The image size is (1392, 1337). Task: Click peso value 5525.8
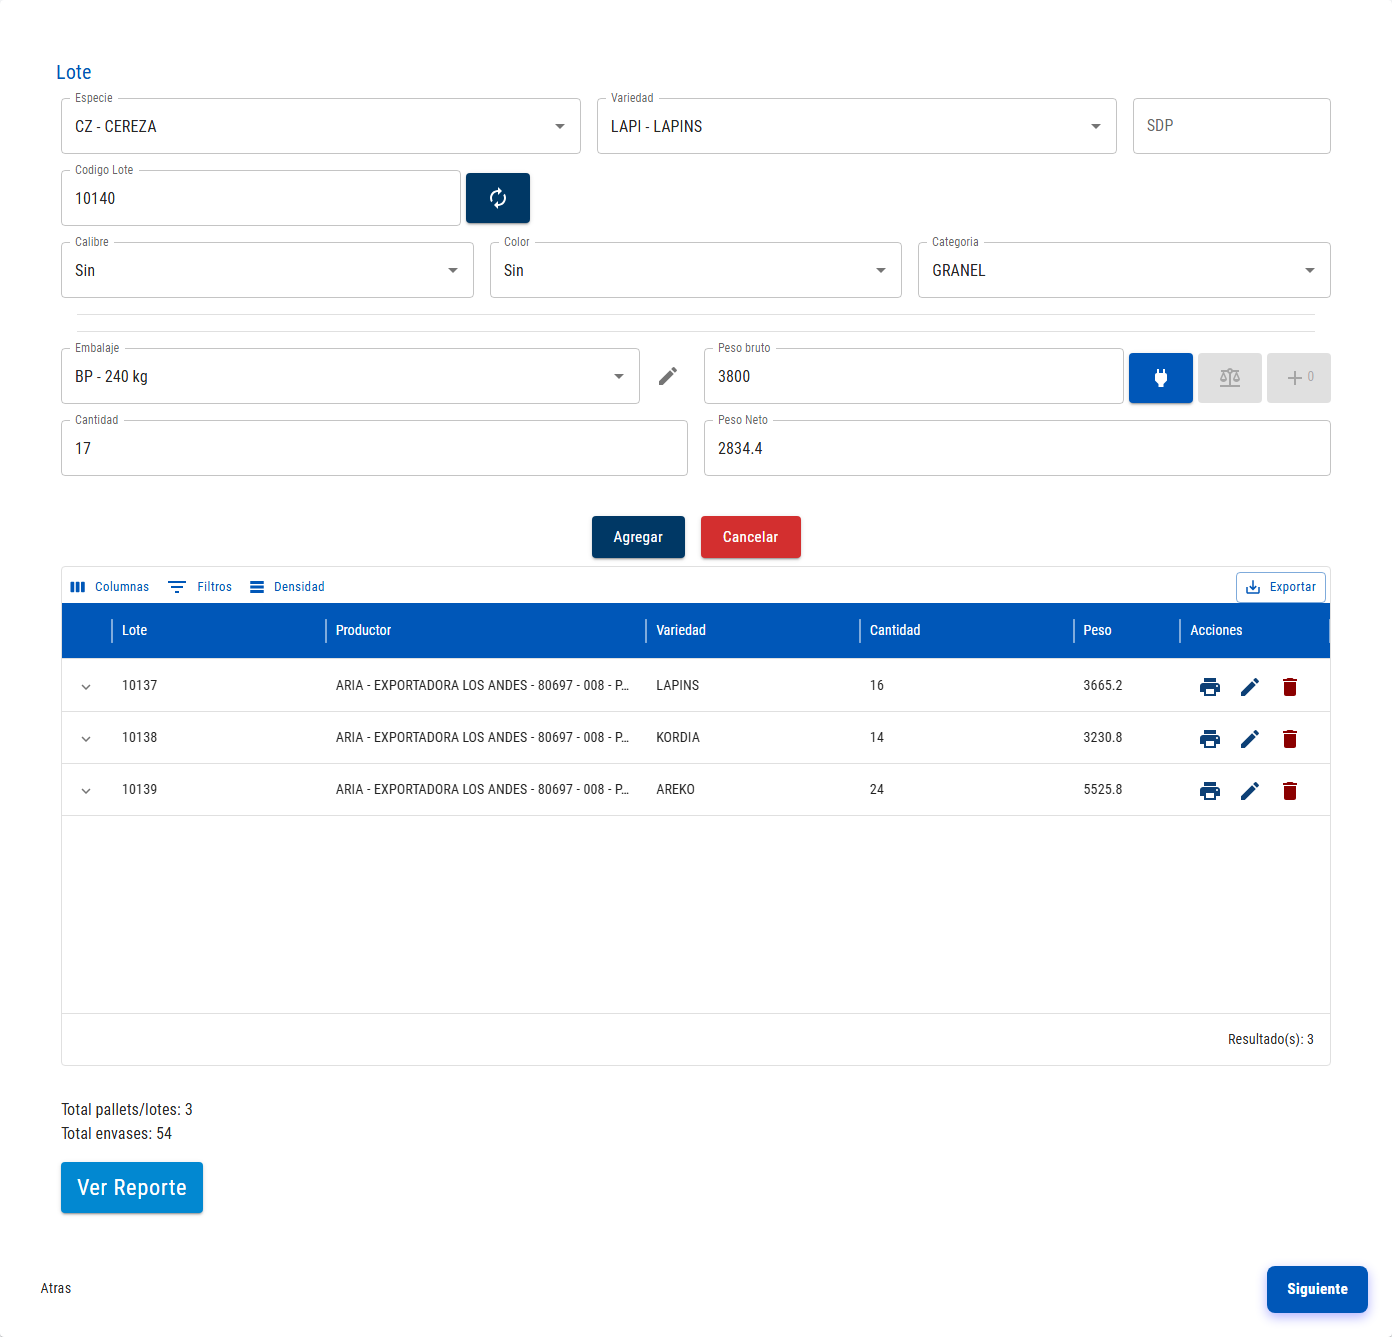click(1103, 789)
